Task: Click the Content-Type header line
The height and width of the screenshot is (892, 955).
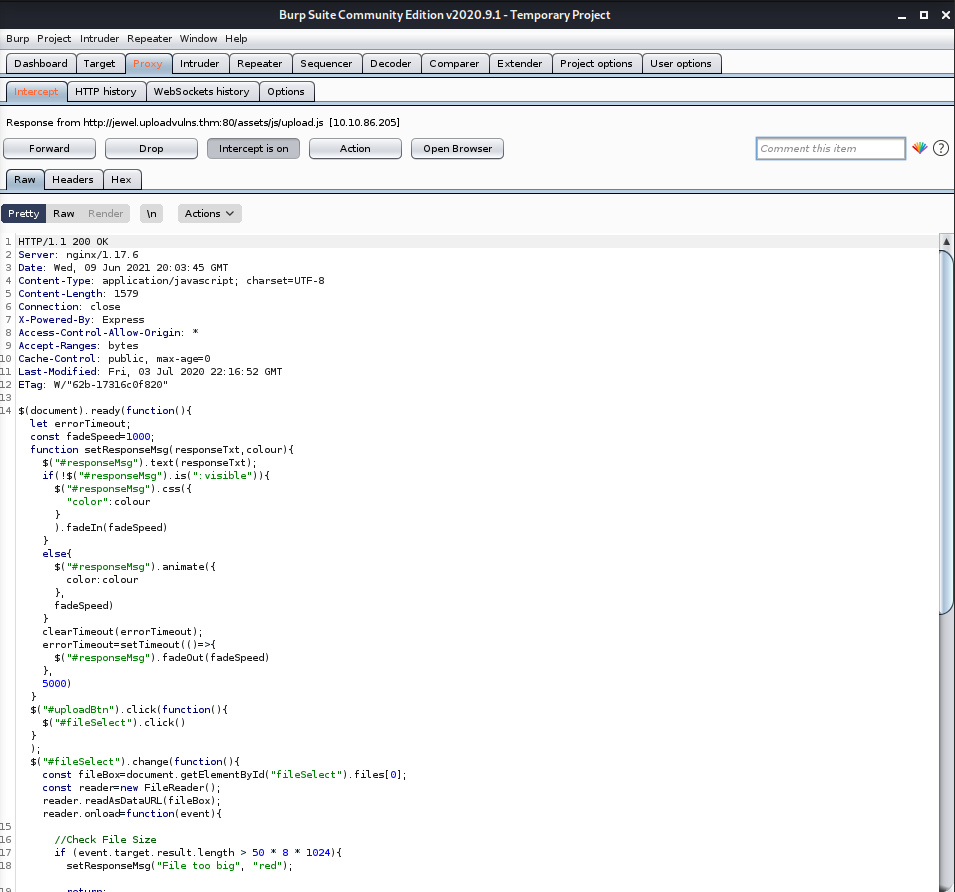Action: pos(171,281)
